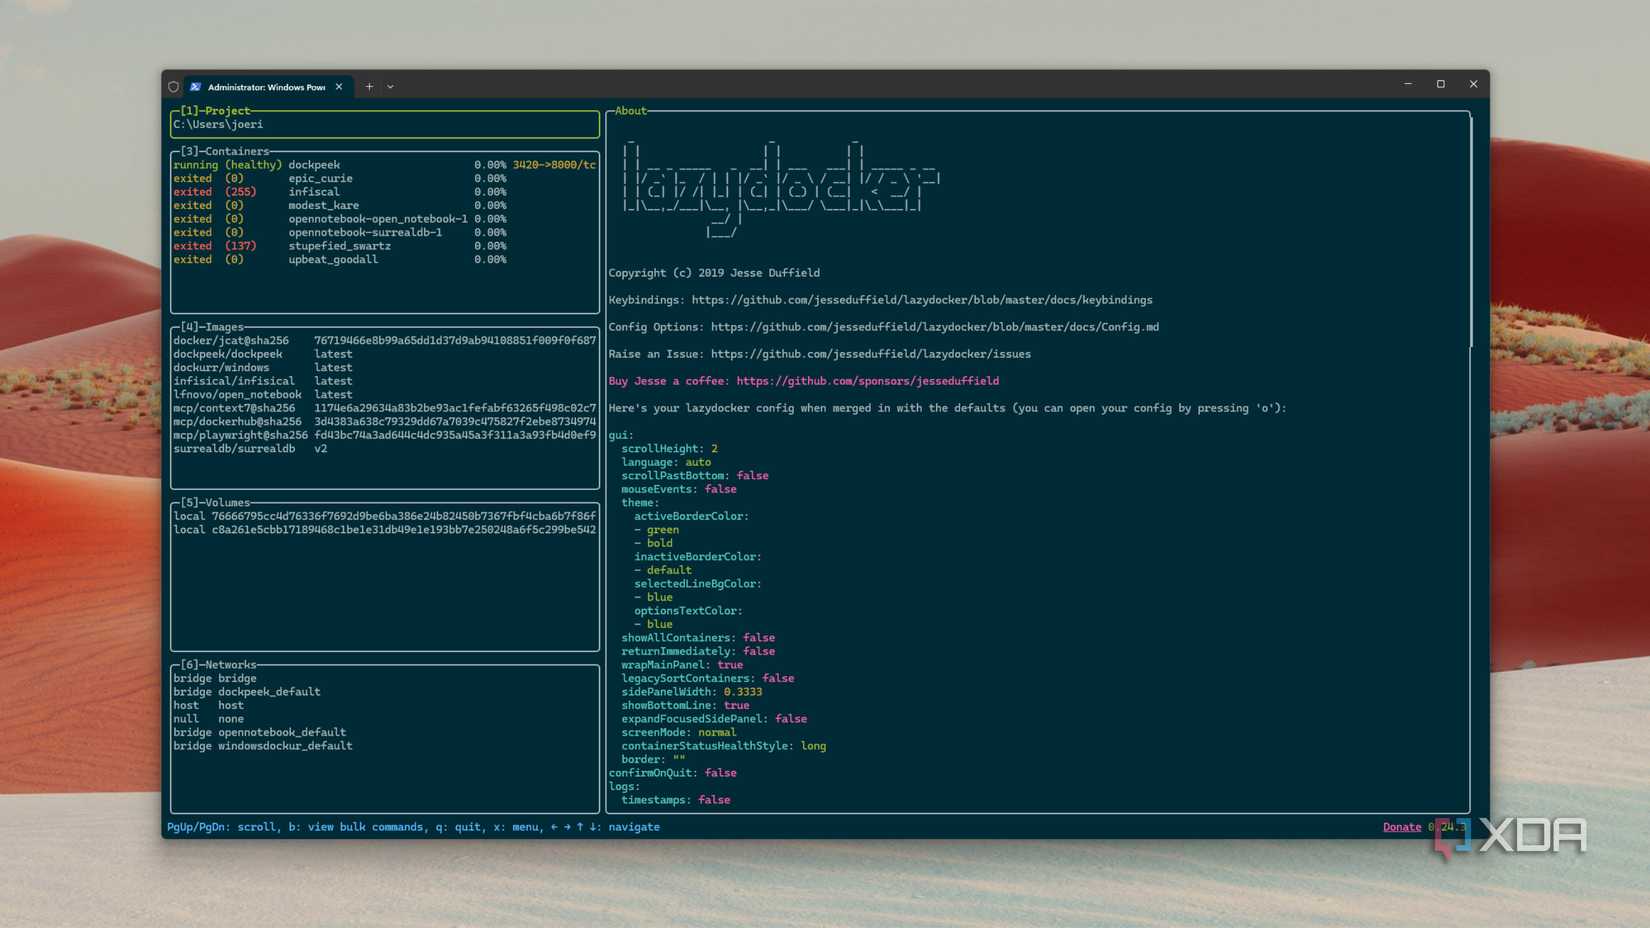Viewport: 1650px width, 928px height.
Task: Open the Config Options documentation link
Action: (934, 326)
